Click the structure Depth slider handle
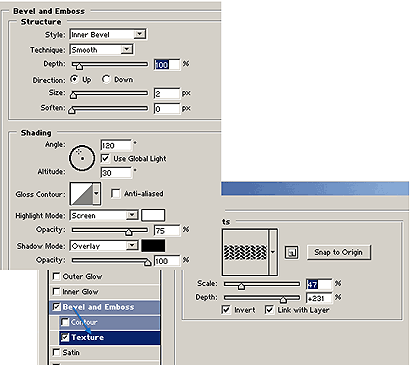Image resolution: width=410 pixels, height=365 pixels. tap(79, 66)
